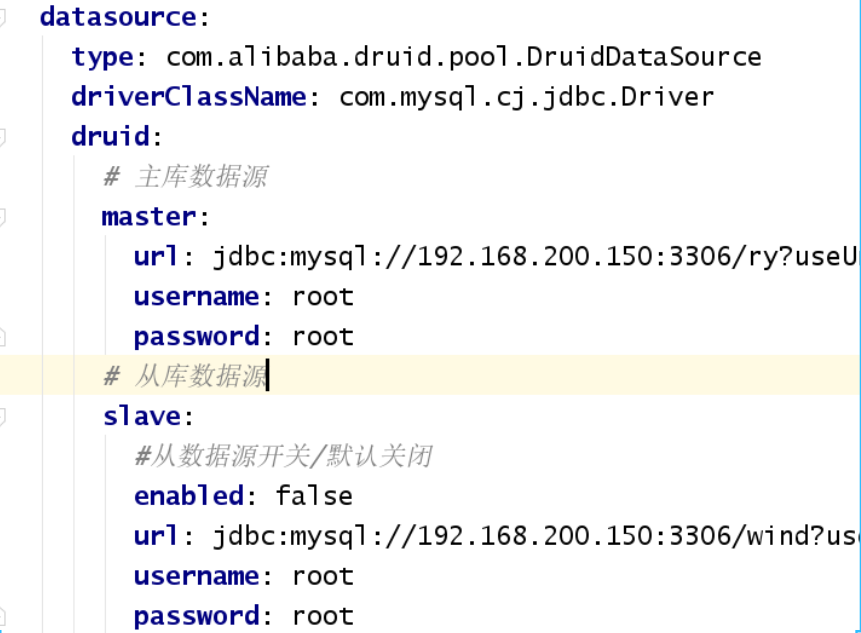Click the 从数据源开关/默认关闭 comment

283,456
